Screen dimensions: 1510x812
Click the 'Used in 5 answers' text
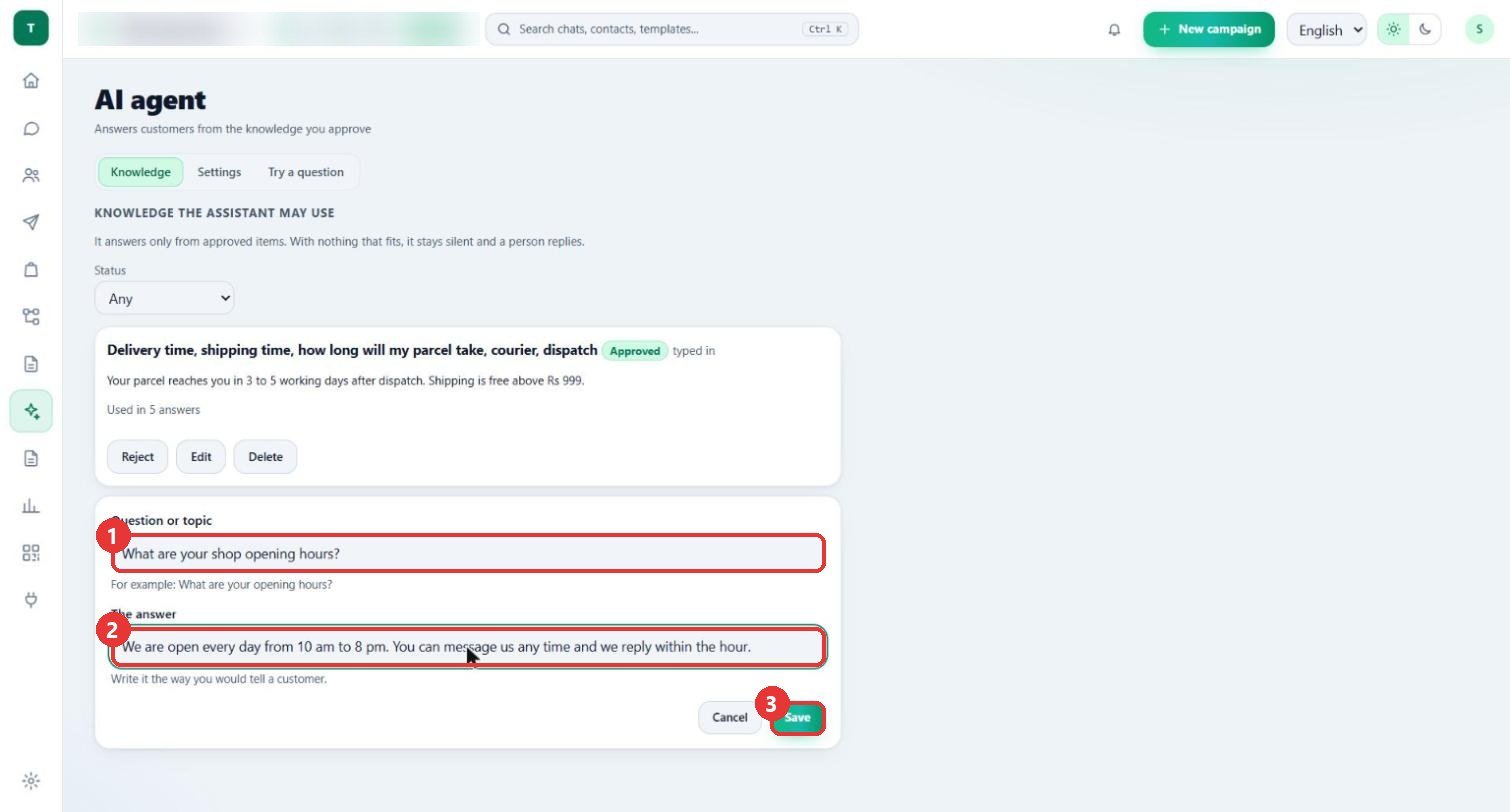click(x=153, y=410)
